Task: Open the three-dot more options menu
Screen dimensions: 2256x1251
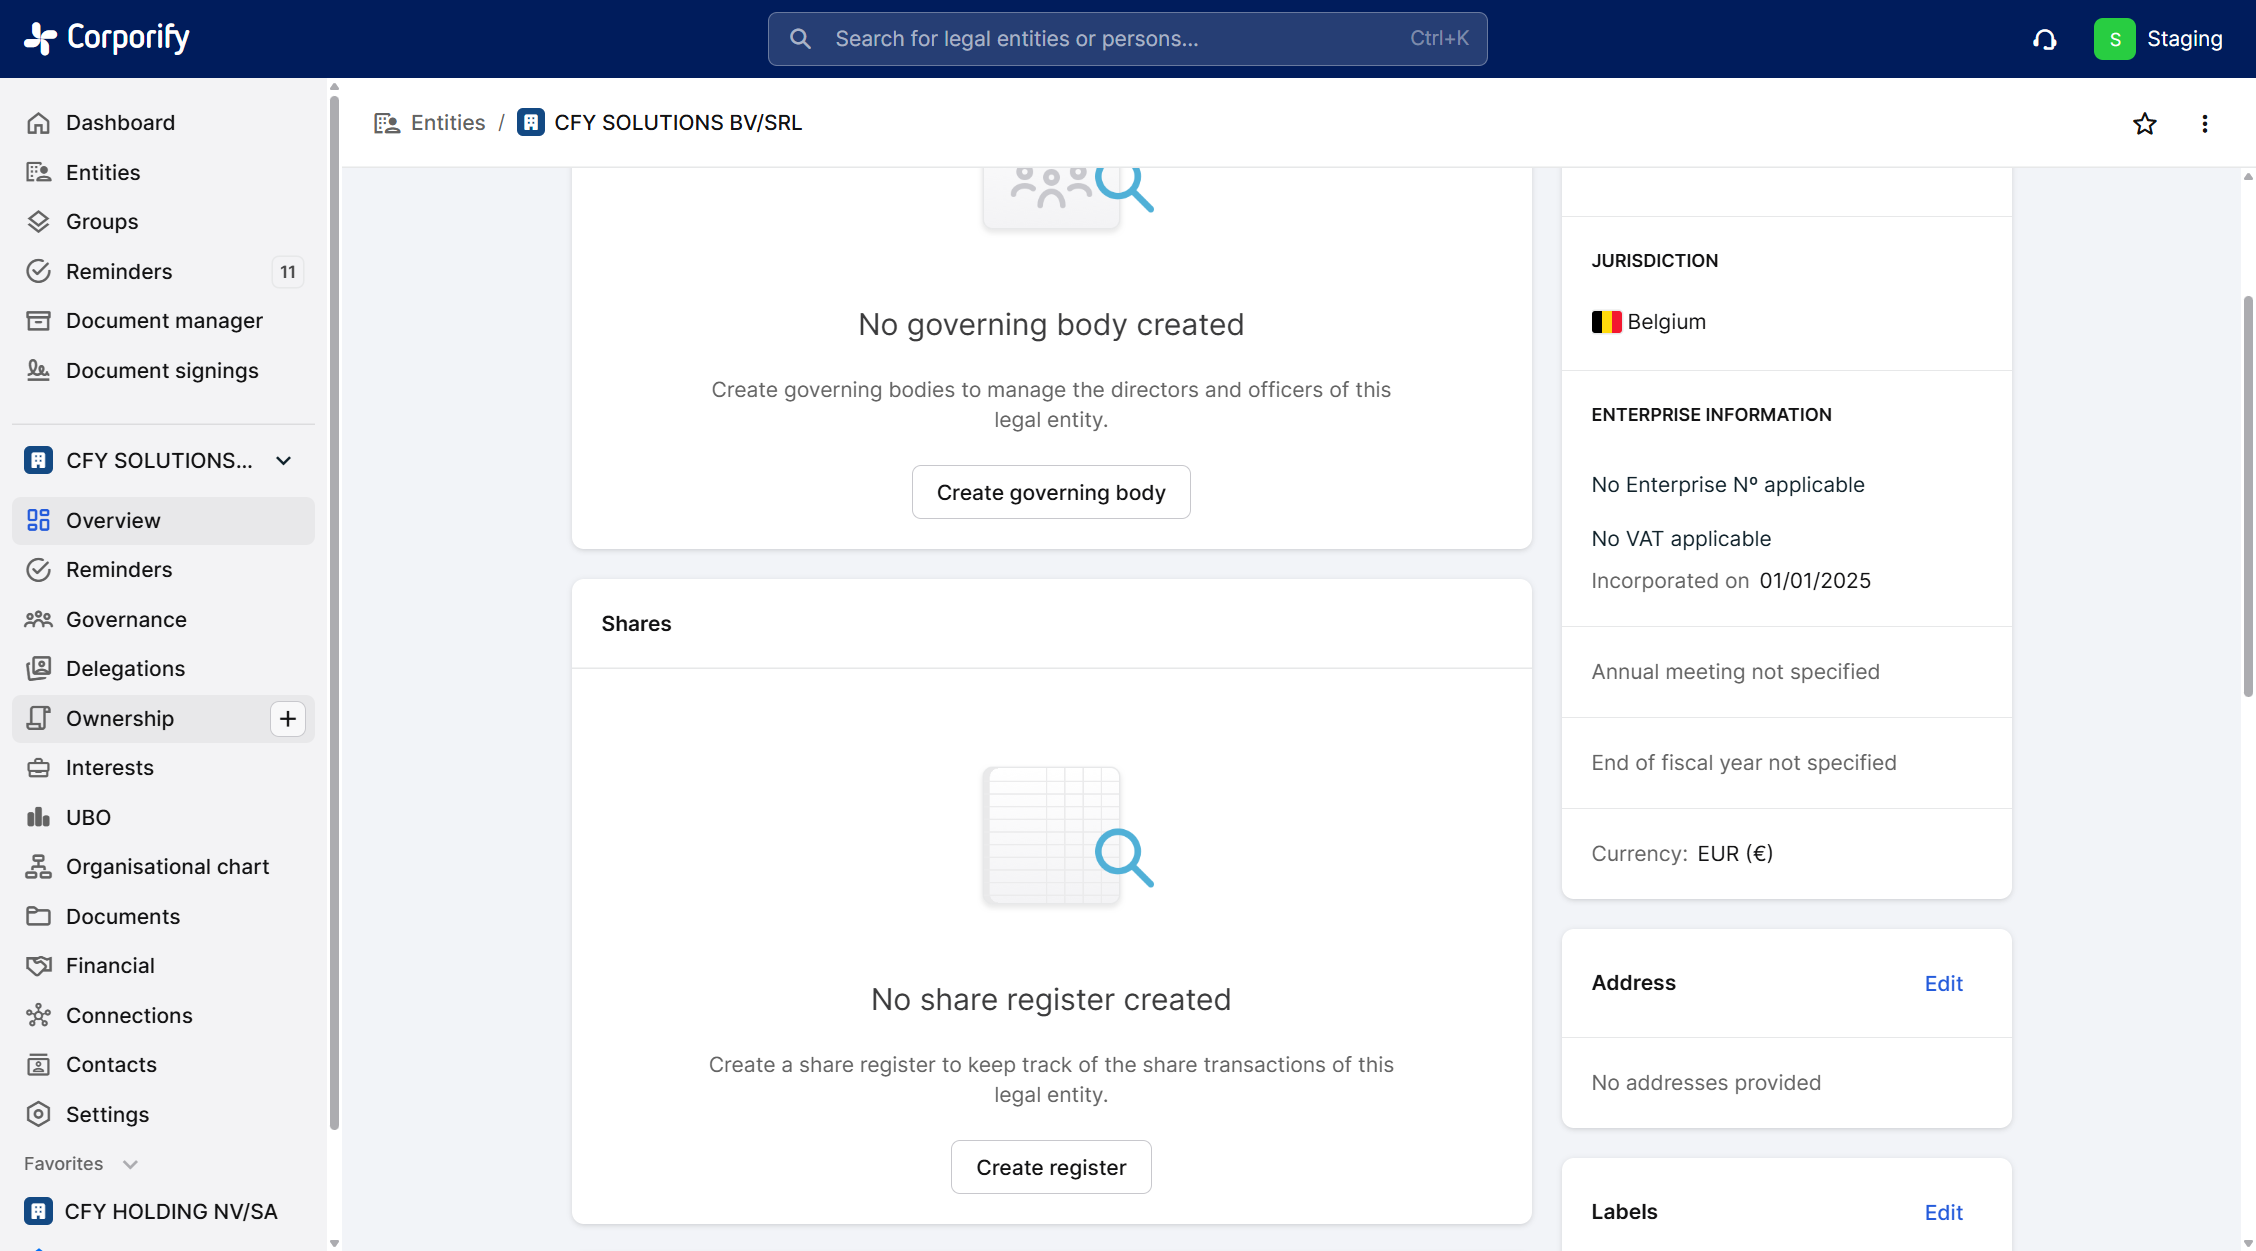Action: 2204,124
